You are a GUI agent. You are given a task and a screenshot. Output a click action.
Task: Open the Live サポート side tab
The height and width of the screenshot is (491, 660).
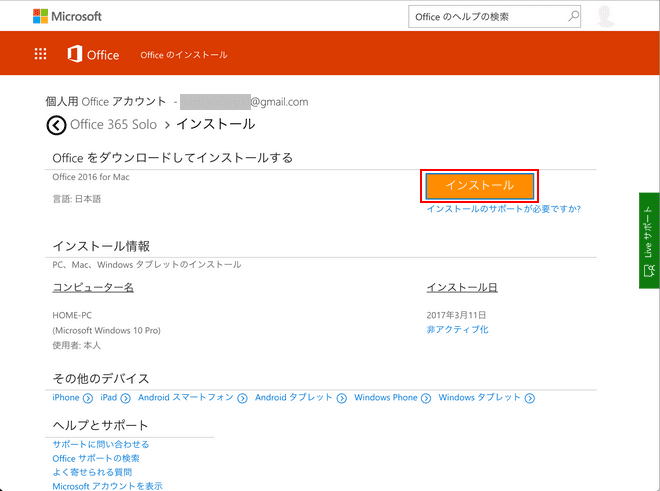tap(649, 240)
